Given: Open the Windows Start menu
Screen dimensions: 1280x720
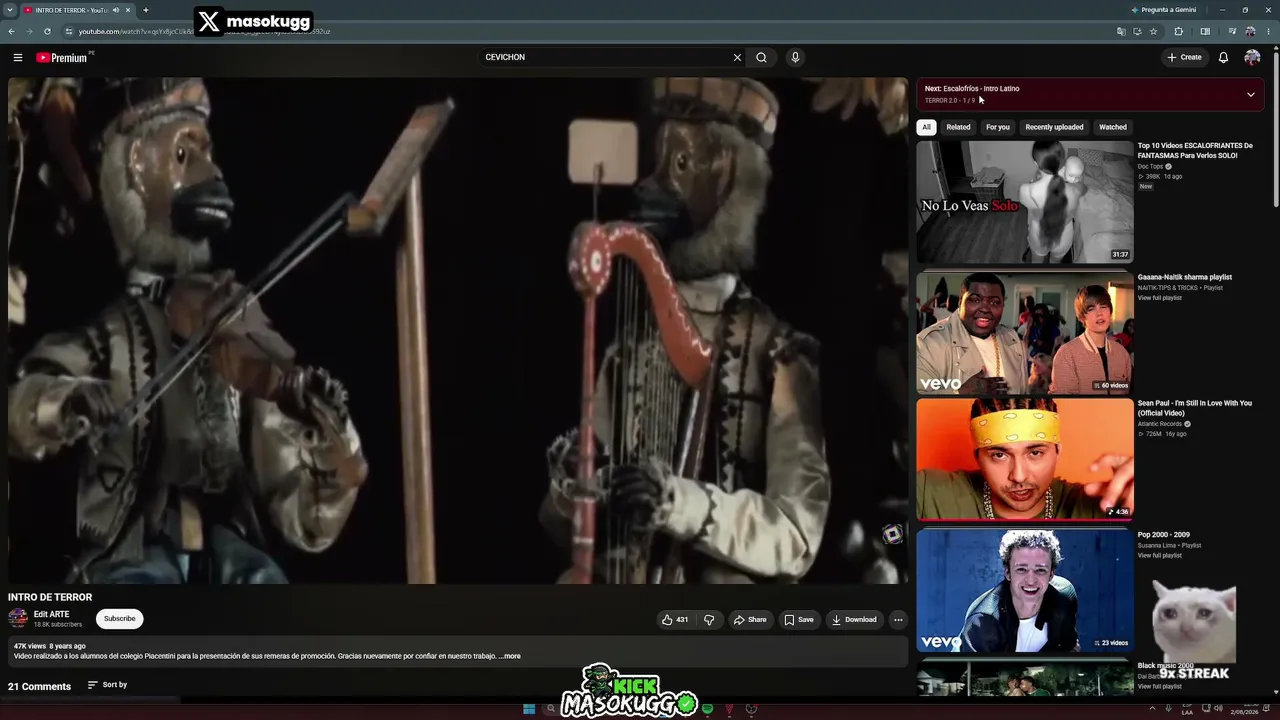Looking at the screenshot, I should point(529,709).
